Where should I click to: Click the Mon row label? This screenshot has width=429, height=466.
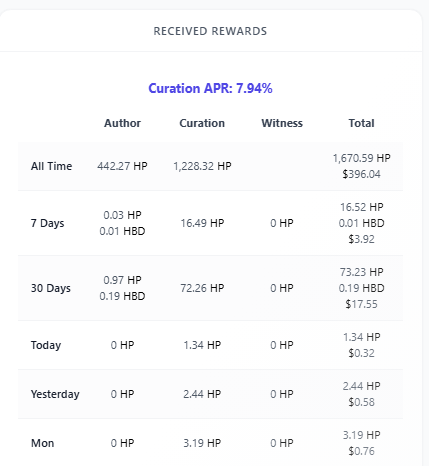click(42, 443)
